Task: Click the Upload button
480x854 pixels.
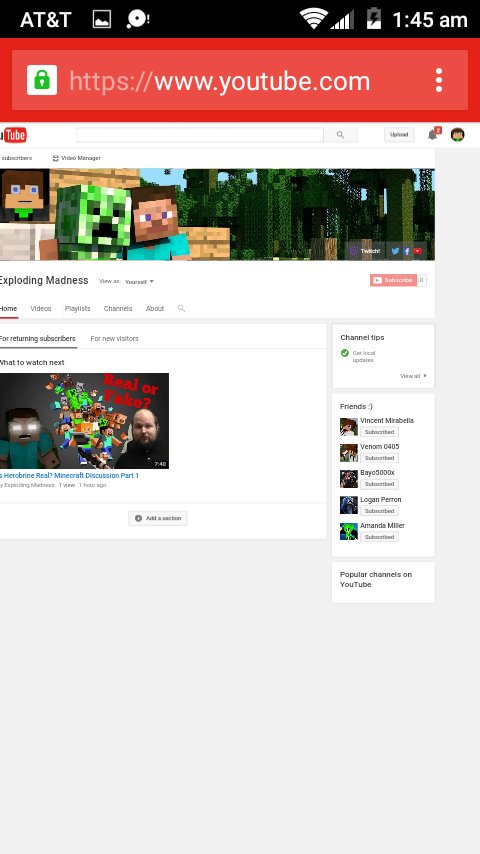Action: (x=399, y=135)
